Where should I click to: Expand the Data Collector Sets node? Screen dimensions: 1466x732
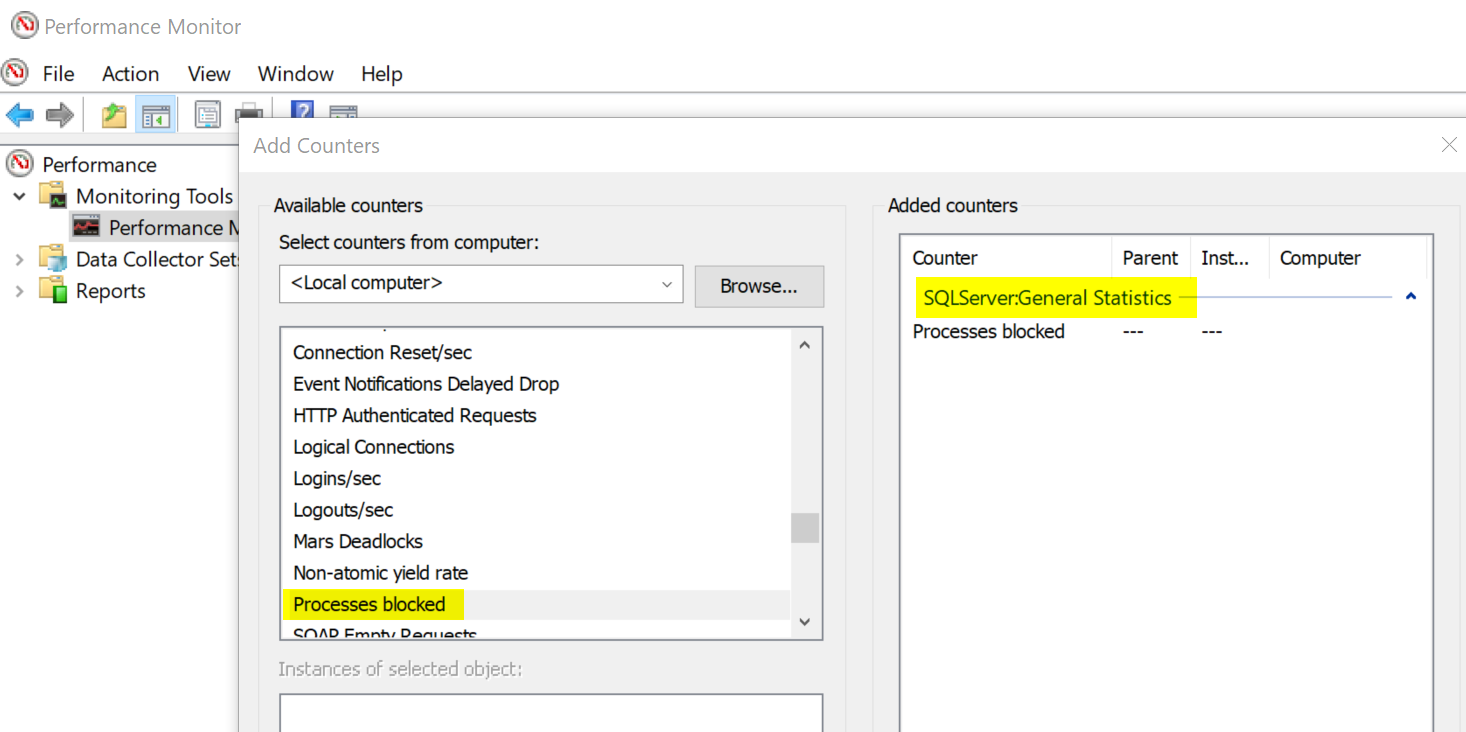click(x=19, y=259)
